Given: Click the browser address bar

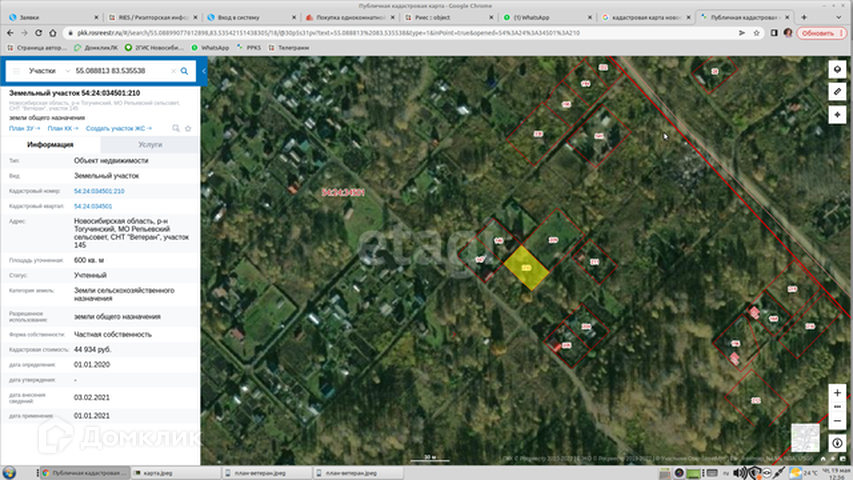Looking at the screenshot, I should point(403,33).
